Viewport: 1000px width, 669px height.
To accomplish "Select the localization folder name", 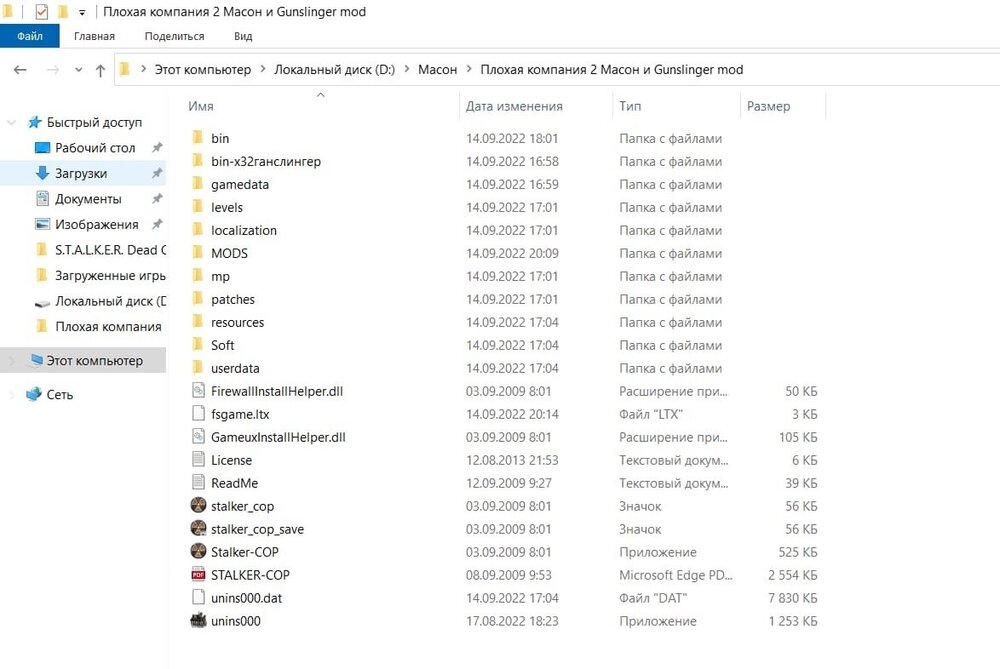I will coord(244,230).
